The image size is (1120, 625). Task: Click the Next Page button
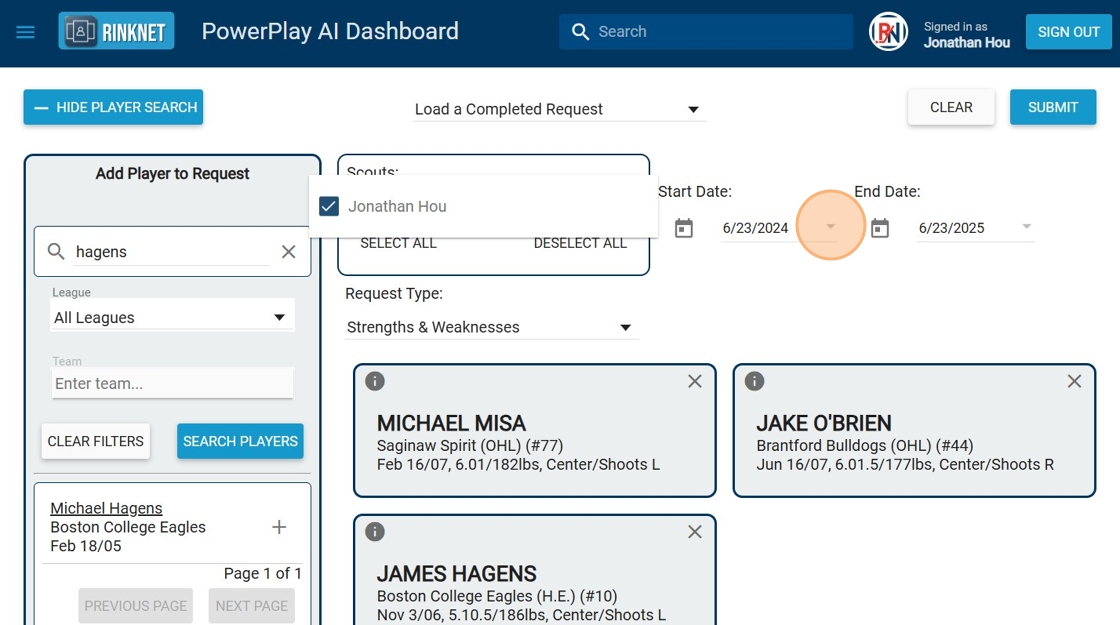point(251,606)
